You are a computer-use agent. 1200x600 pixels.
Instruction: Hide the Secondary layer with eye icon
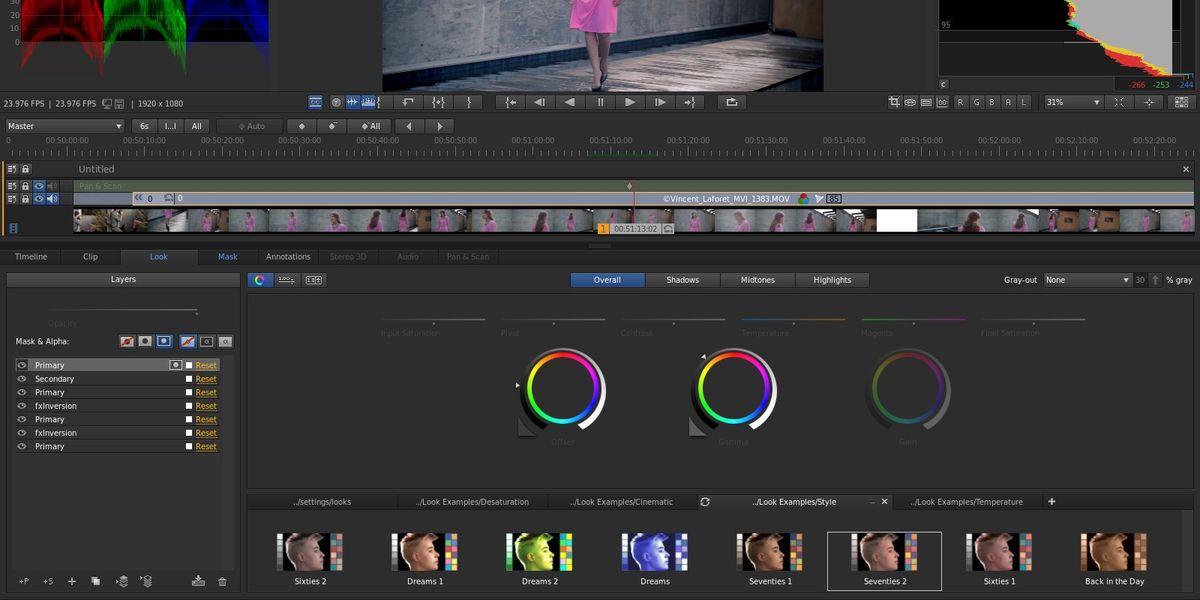point(22,379)
